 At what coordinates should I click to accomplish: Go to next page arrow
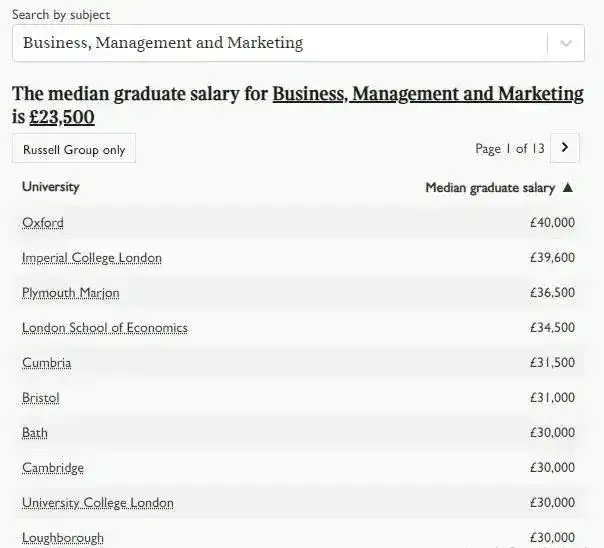[564, 147]
